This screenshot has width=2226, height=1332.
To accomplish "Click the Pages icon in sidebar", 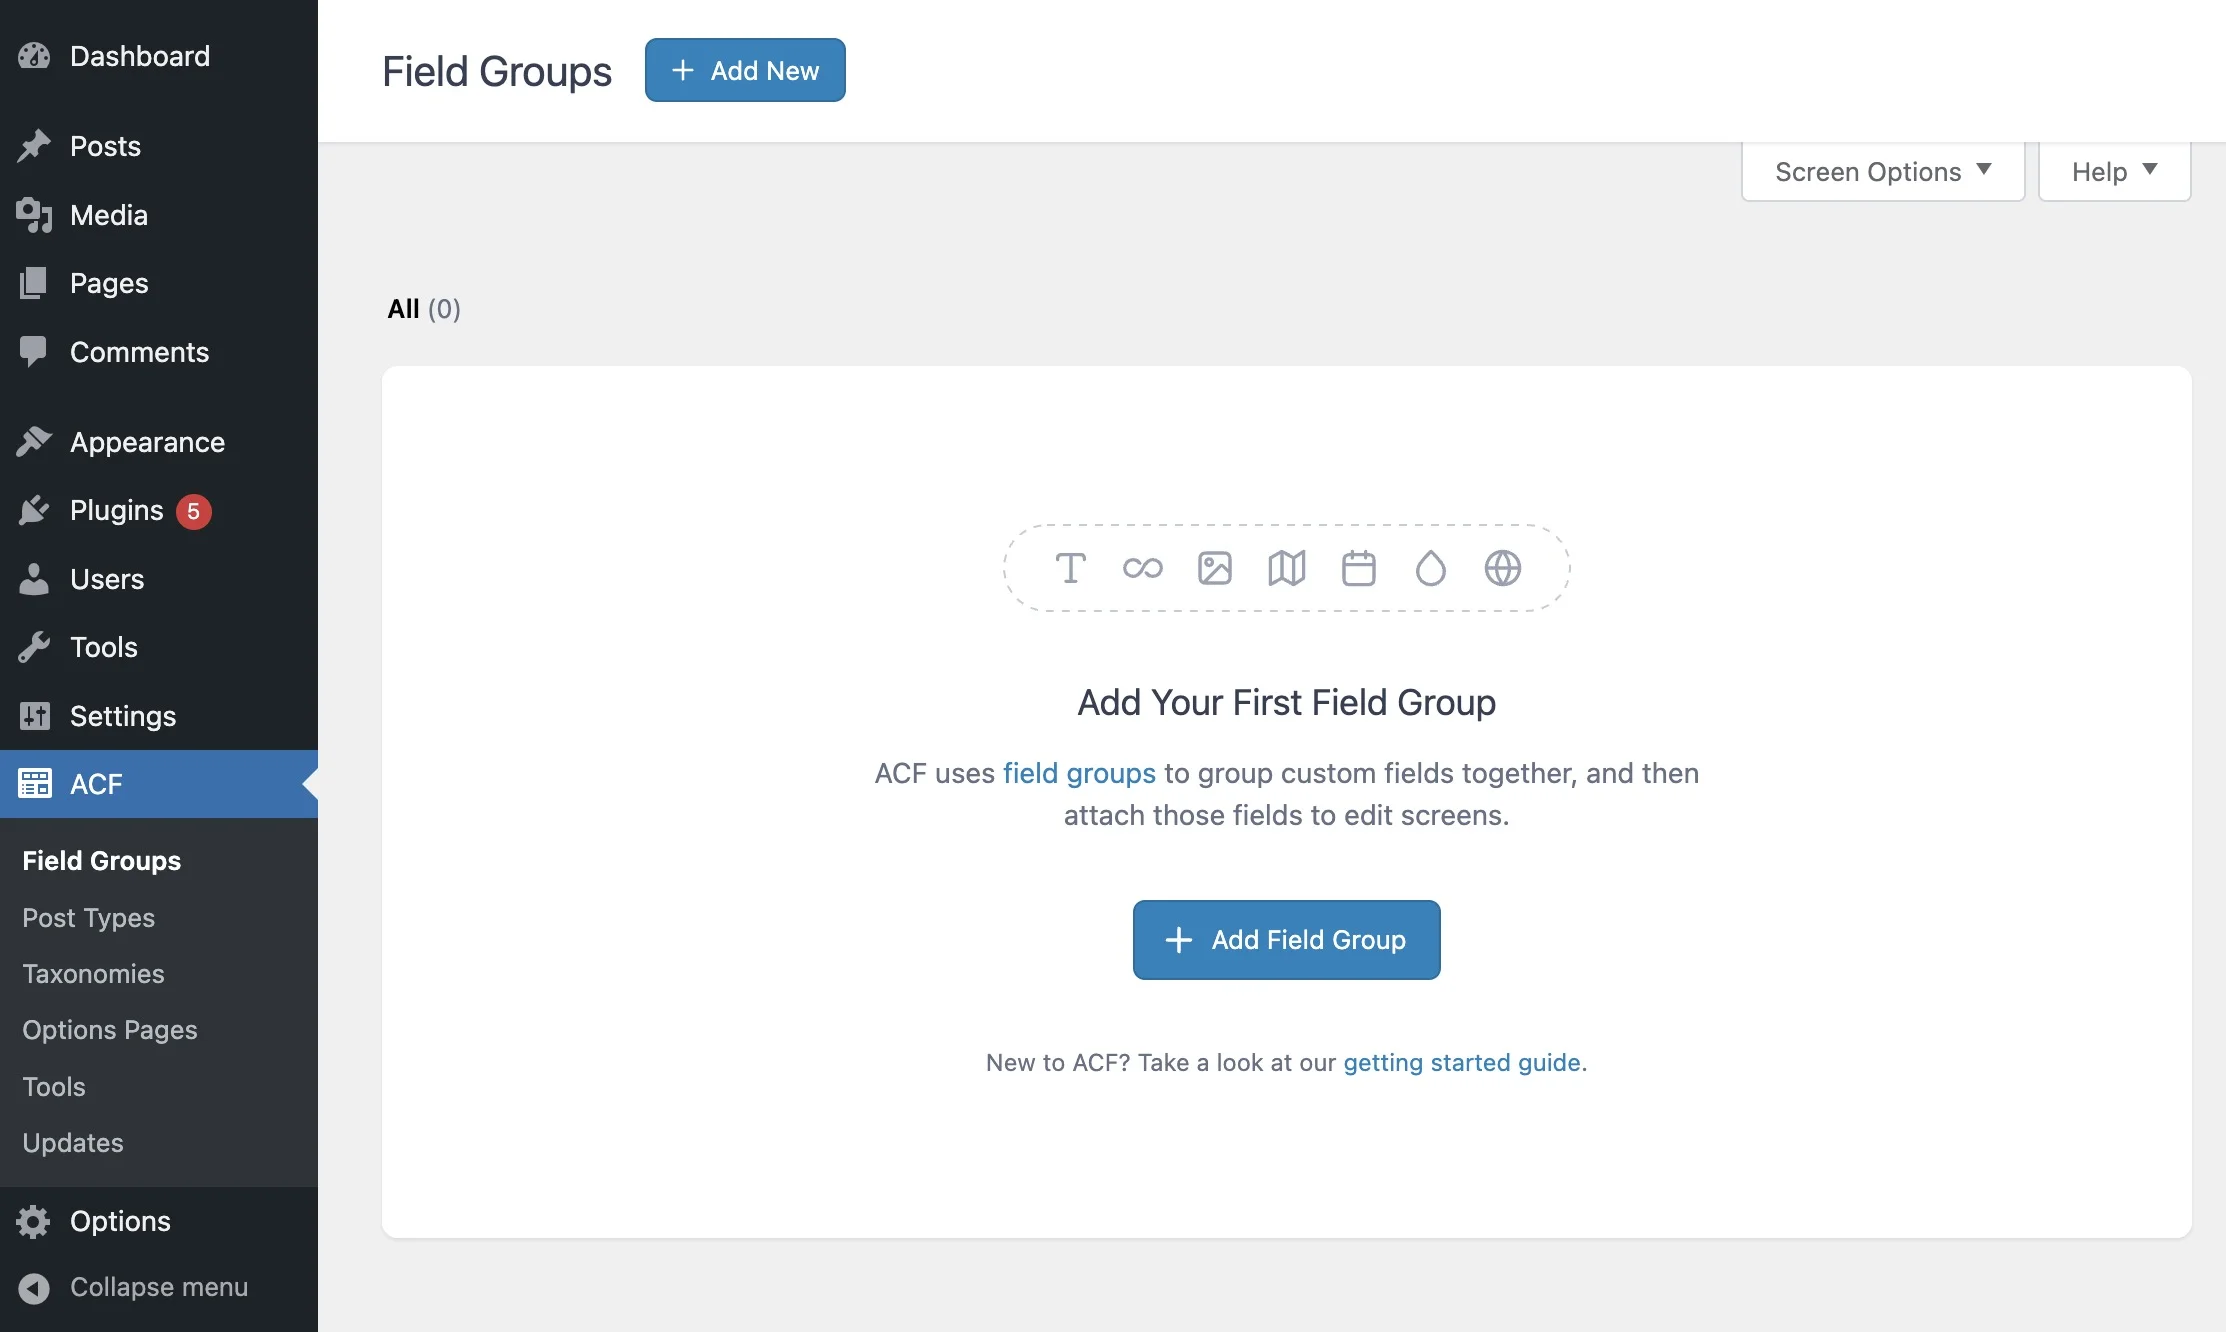I will tap(34, 283).
